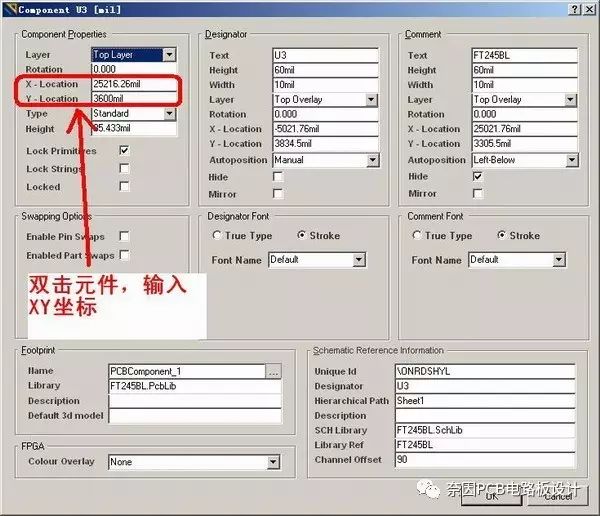Enable Pin Swaps checkbox
This screenshot has height=516, width=600.
click(124, 236)
